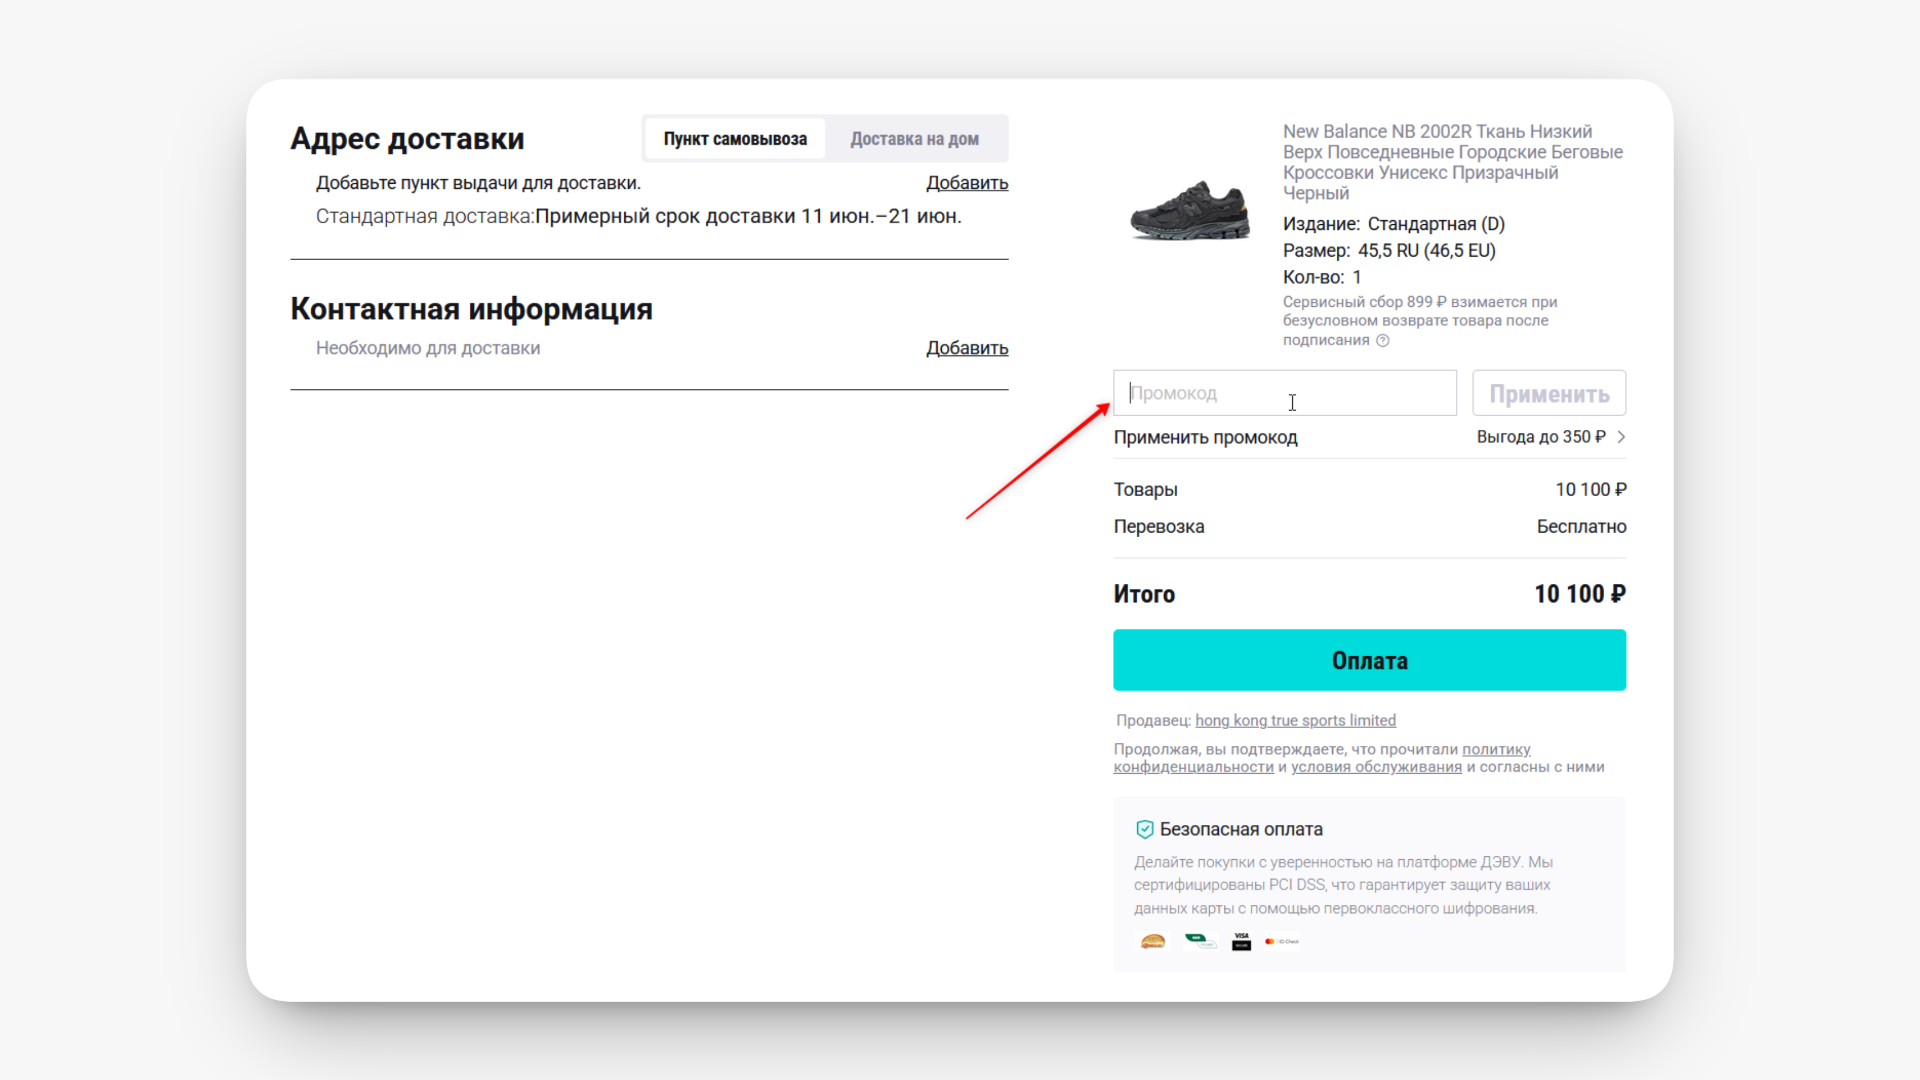Click the New Balance sneaker thumbnail

pos(1190,211)
